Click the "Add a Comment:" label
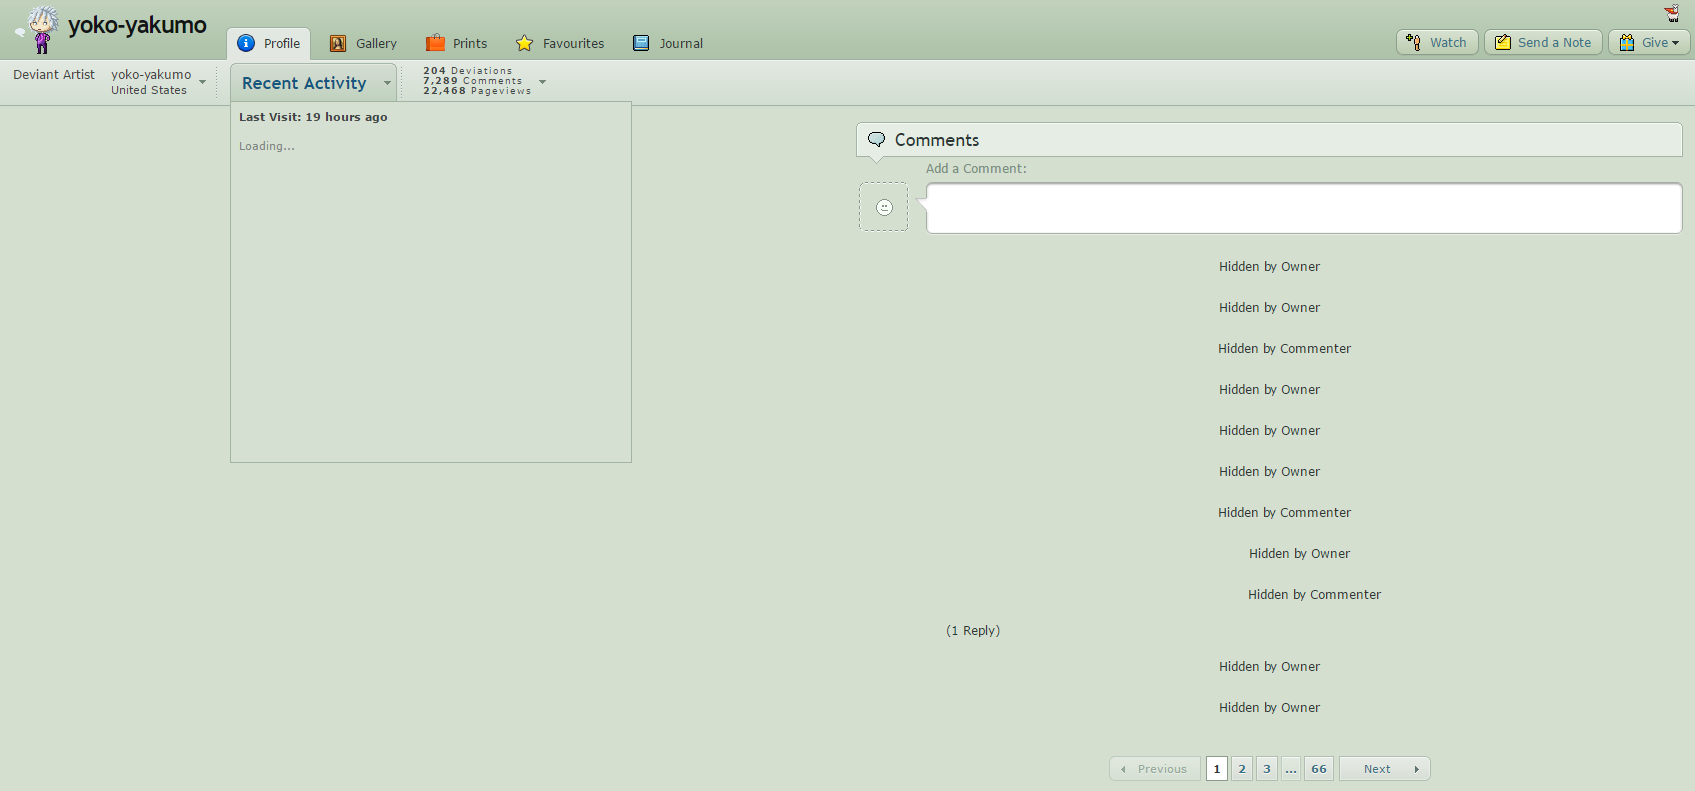Viewport: 1695px width, 791px height. pos(976,168)
